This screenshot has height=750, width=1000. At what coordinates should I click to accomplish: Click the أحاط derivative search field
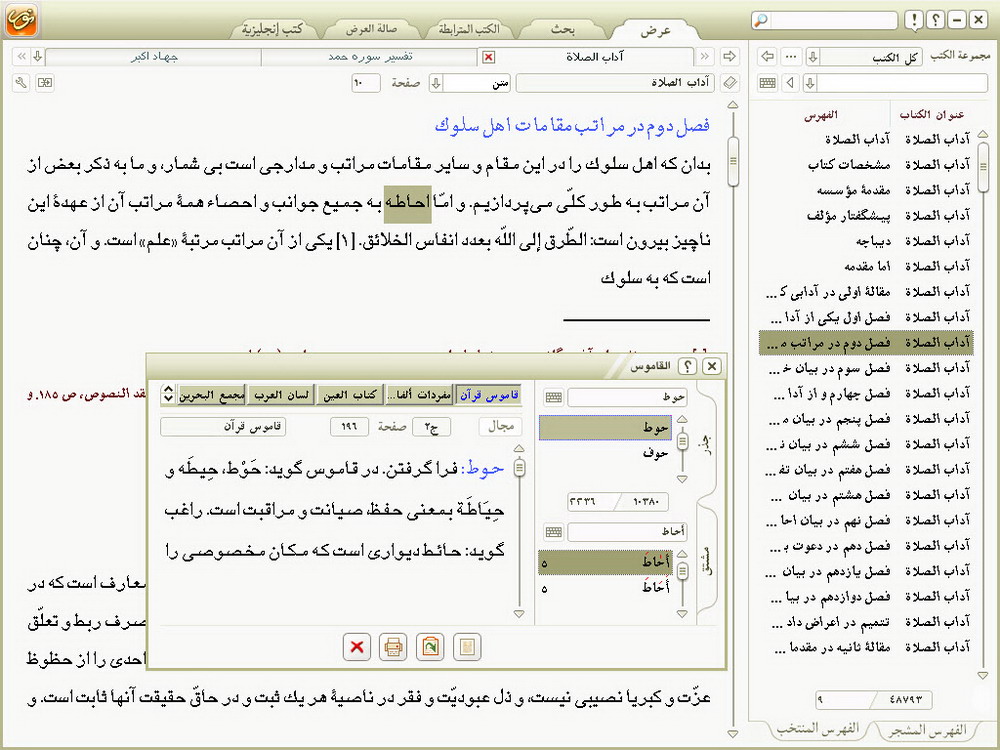tap(626, 531)
